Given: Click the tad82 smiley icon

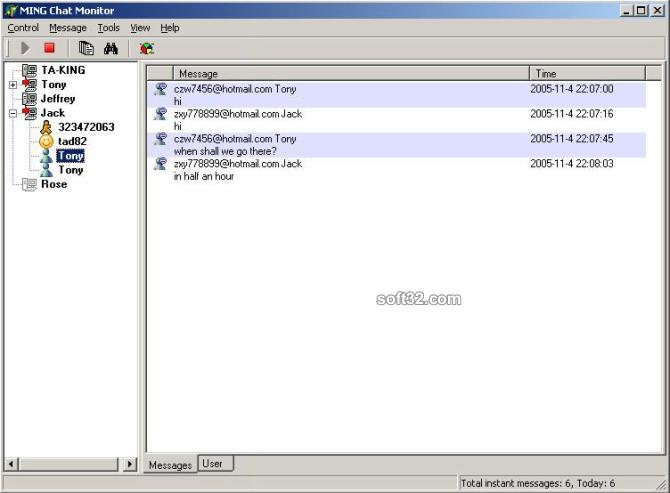Looking at the screenshot, I should pos(46,141).
